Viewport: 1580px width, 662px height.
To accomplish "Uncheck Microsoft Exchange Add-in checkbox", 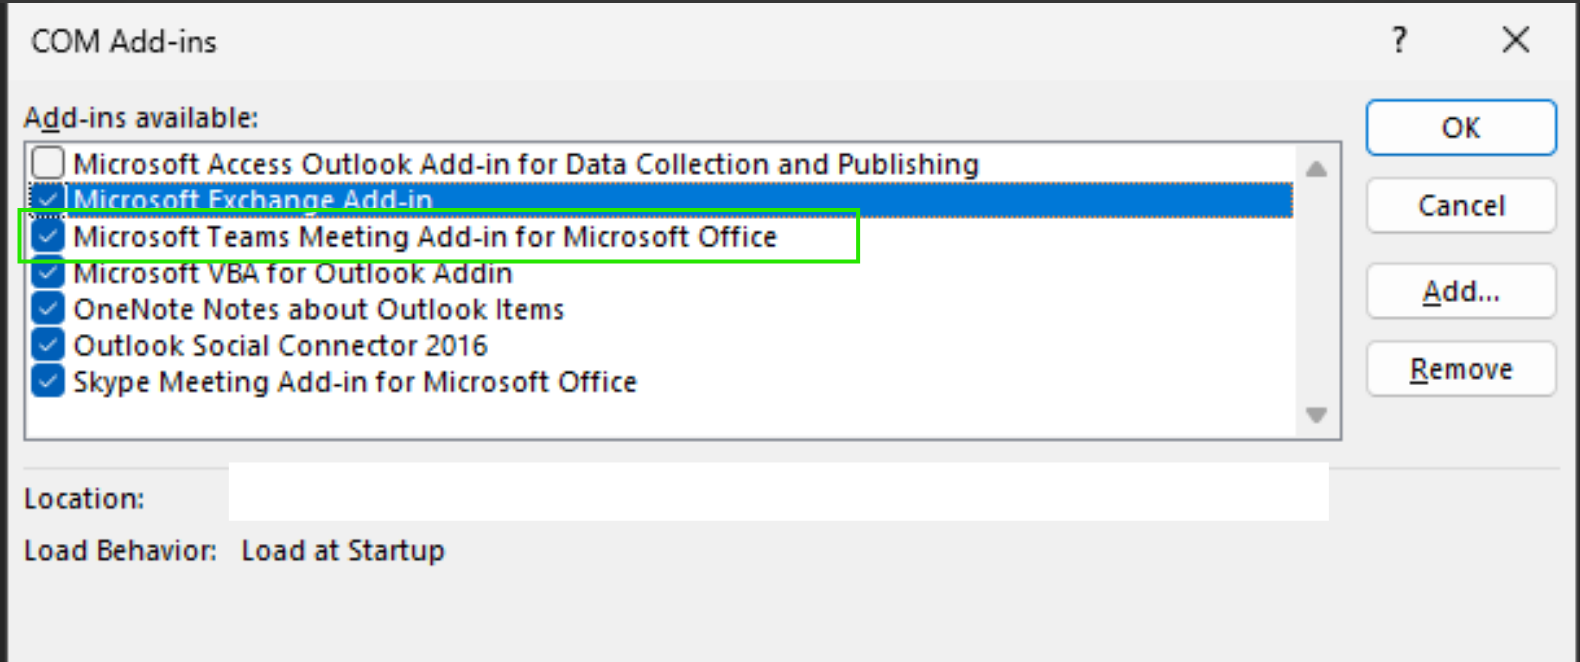I will point(48,199).
